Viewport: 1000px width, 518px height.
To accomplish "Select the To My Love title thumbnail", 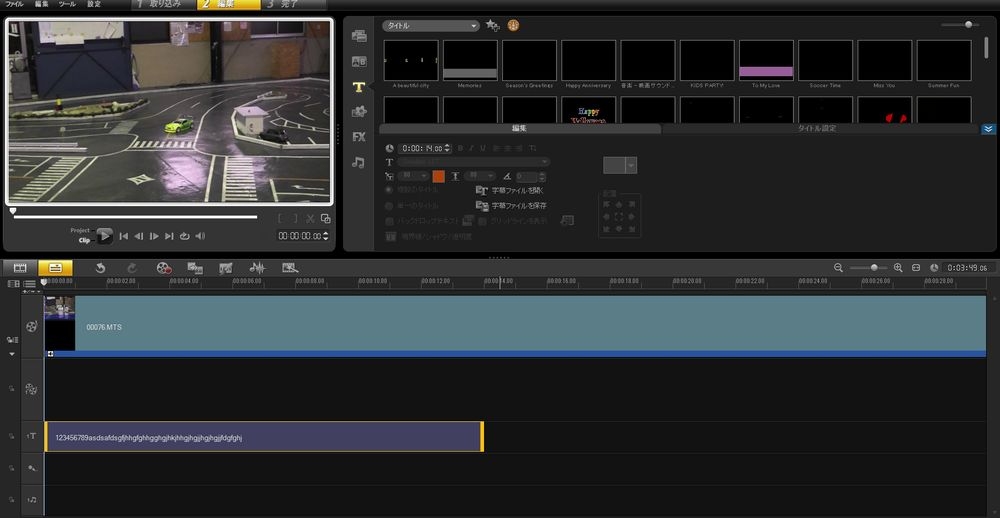I will [x=766, y=62].
